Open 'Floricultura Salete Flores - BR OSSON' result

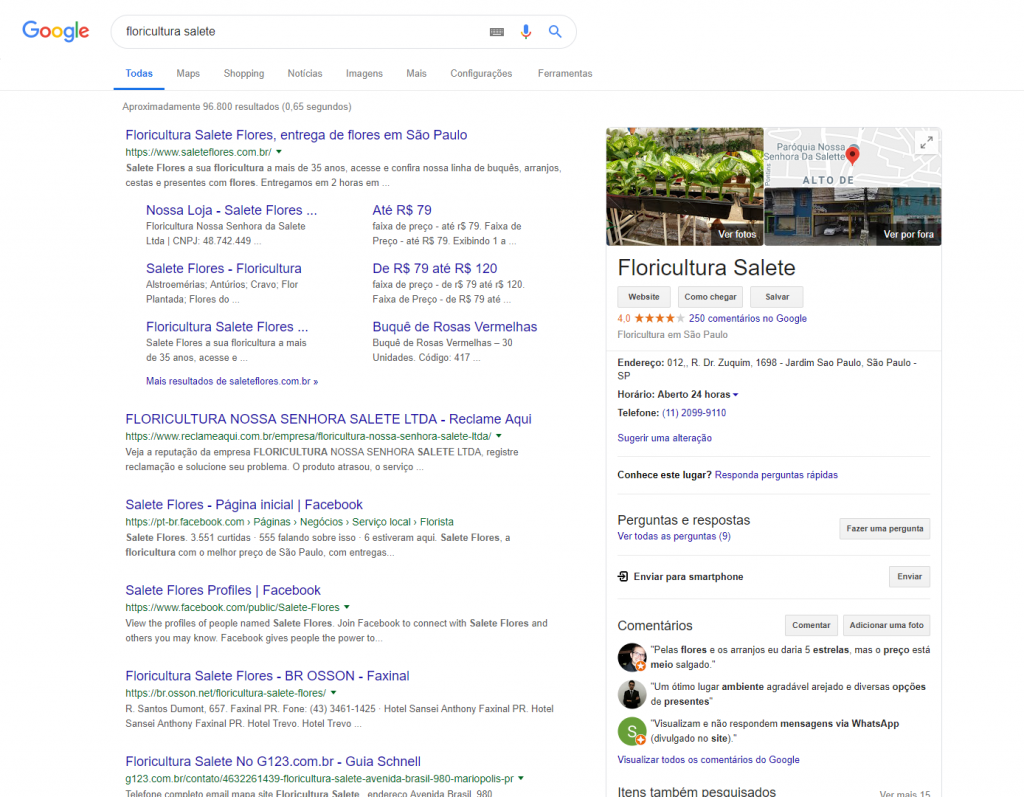click(267, 675)
